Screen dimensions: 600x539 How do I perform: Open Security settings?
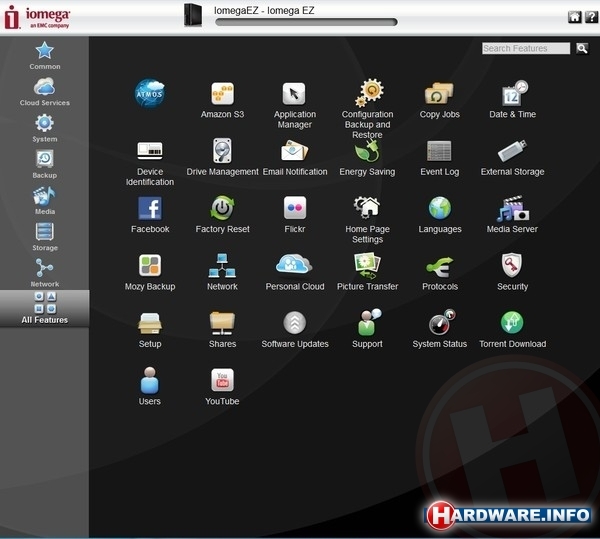(x=512, y=272)
